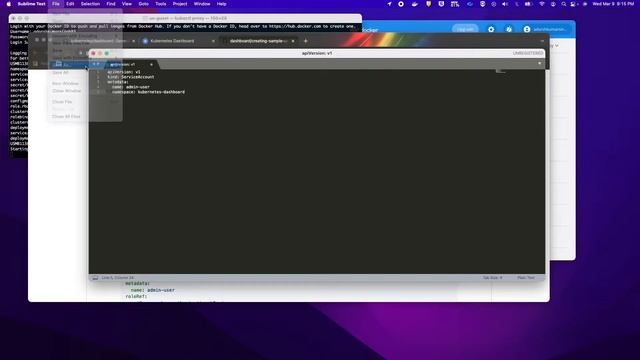Viewport: 640px width, 360px height.
Task: Click the Docker Desktop upgrade pill button
Action: (465, 29)
